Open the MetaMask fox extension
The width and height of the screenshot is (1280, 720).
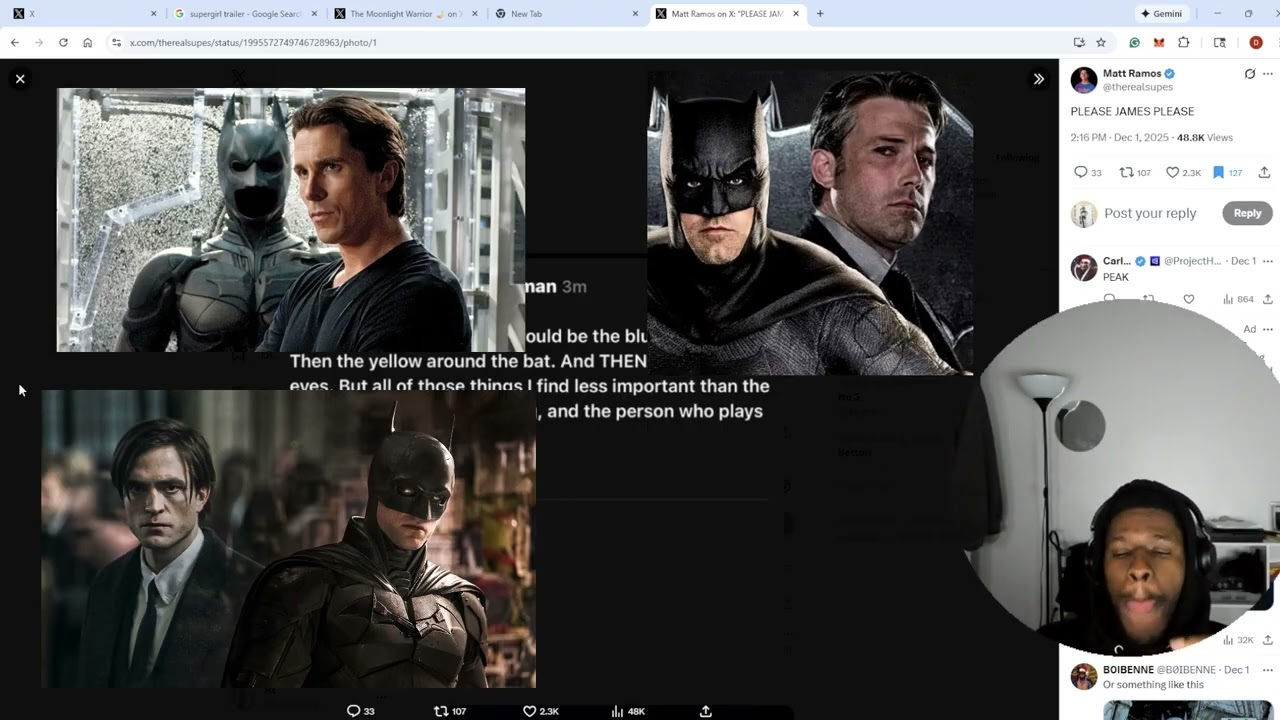(x=1158, y=43)
